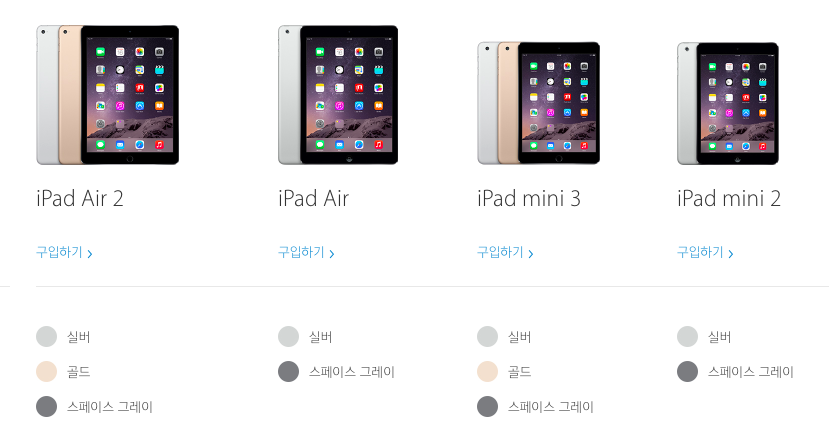Choose the space gray swatch for iPad Air 2
Viewport: 829px width, 447px height.
click(47, 406)
